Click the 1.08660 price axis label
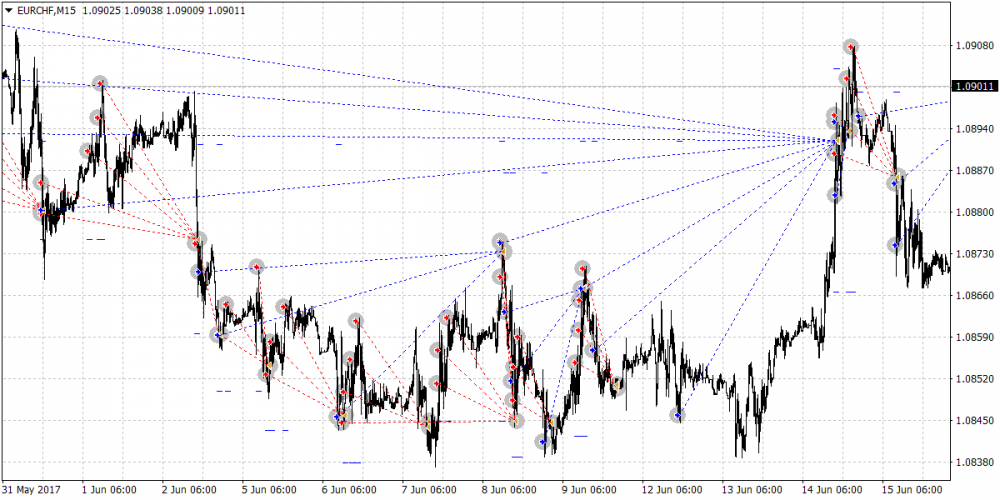The image size is (1000, 500). click(973, 296)
